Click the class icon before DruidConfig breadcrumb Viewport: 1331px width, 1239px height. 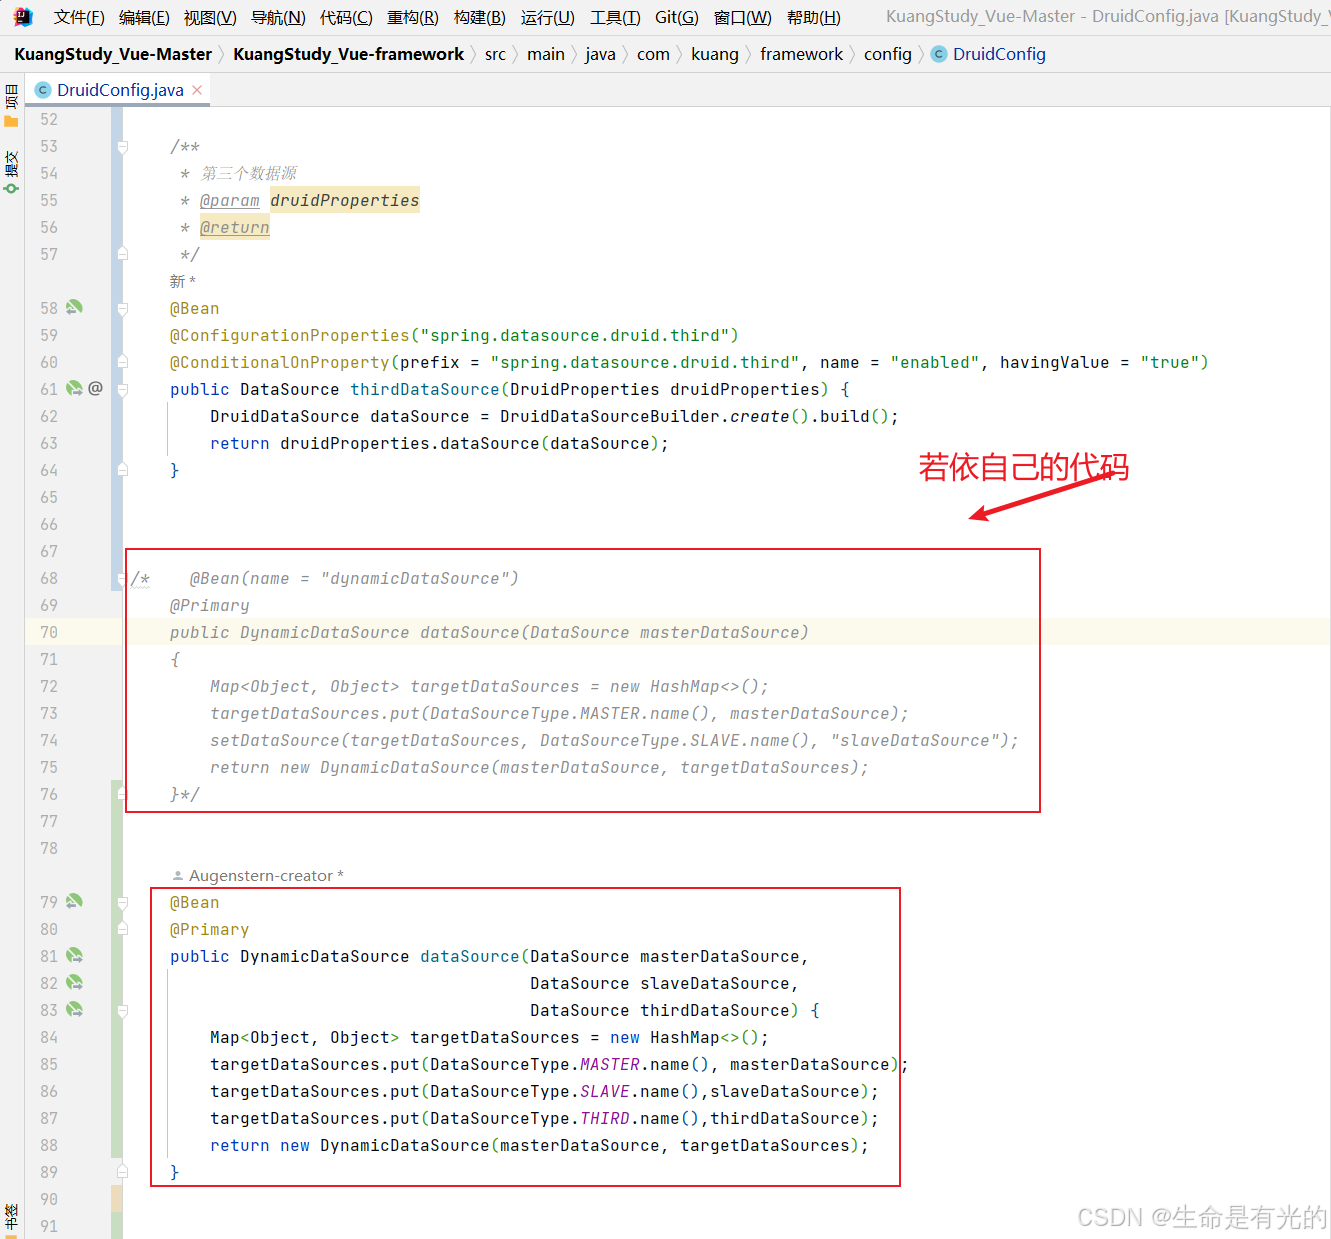pyautogui.click(x=939, y=54)
